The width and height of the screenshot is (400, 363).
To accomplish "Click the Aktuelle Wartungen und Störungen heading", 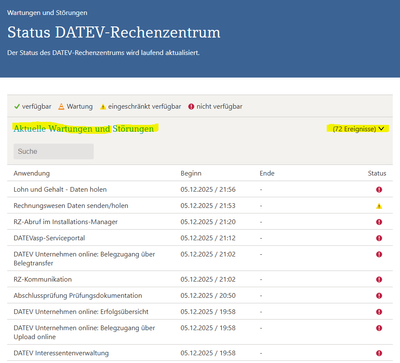I will (84, 129).
